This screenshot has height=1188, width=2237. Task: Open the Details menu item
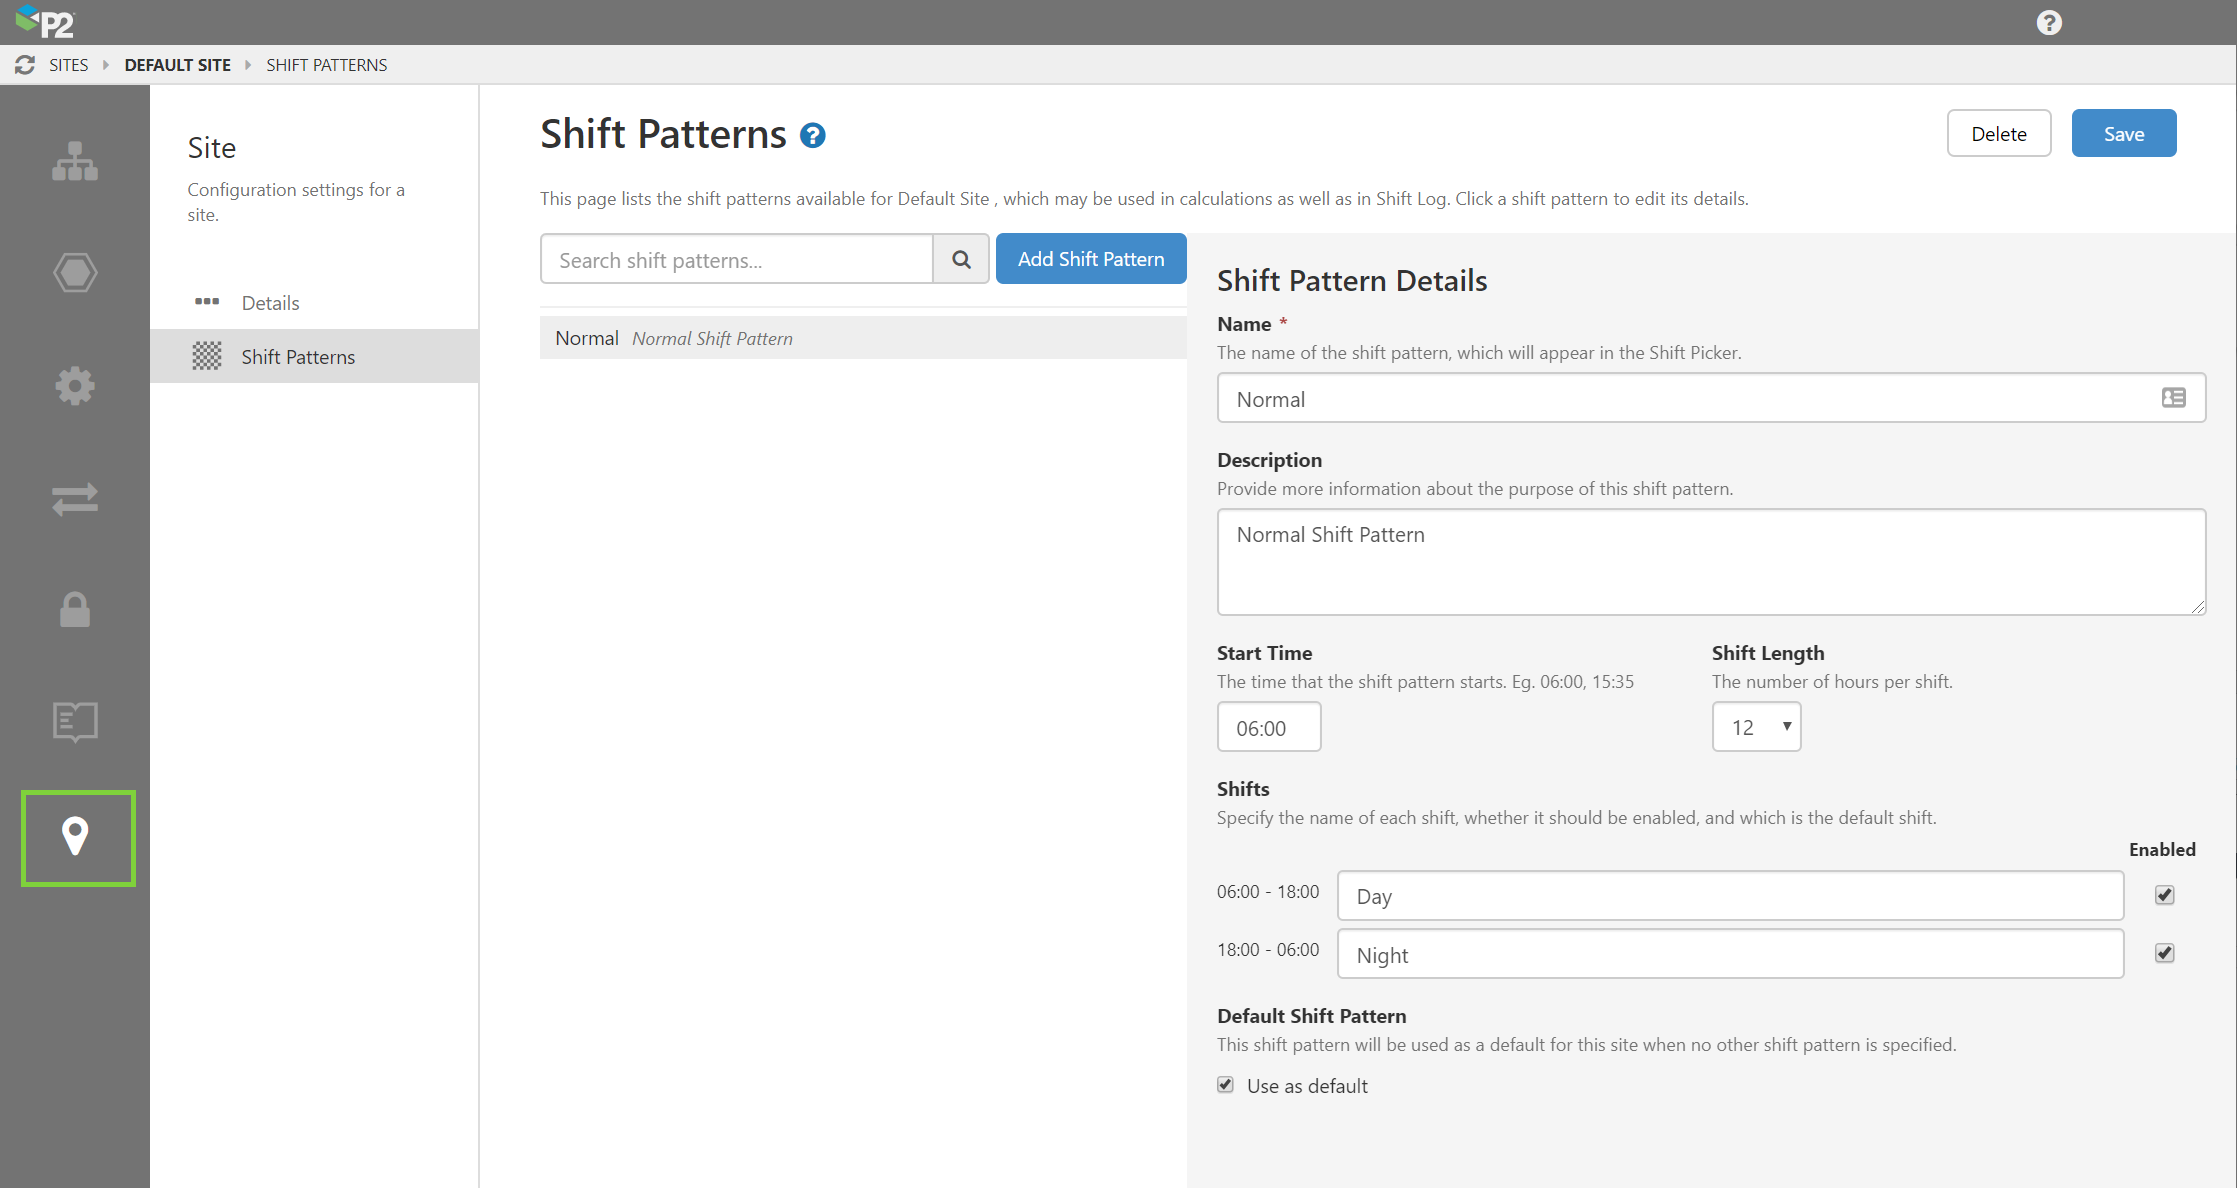click(x=270, y=303)
